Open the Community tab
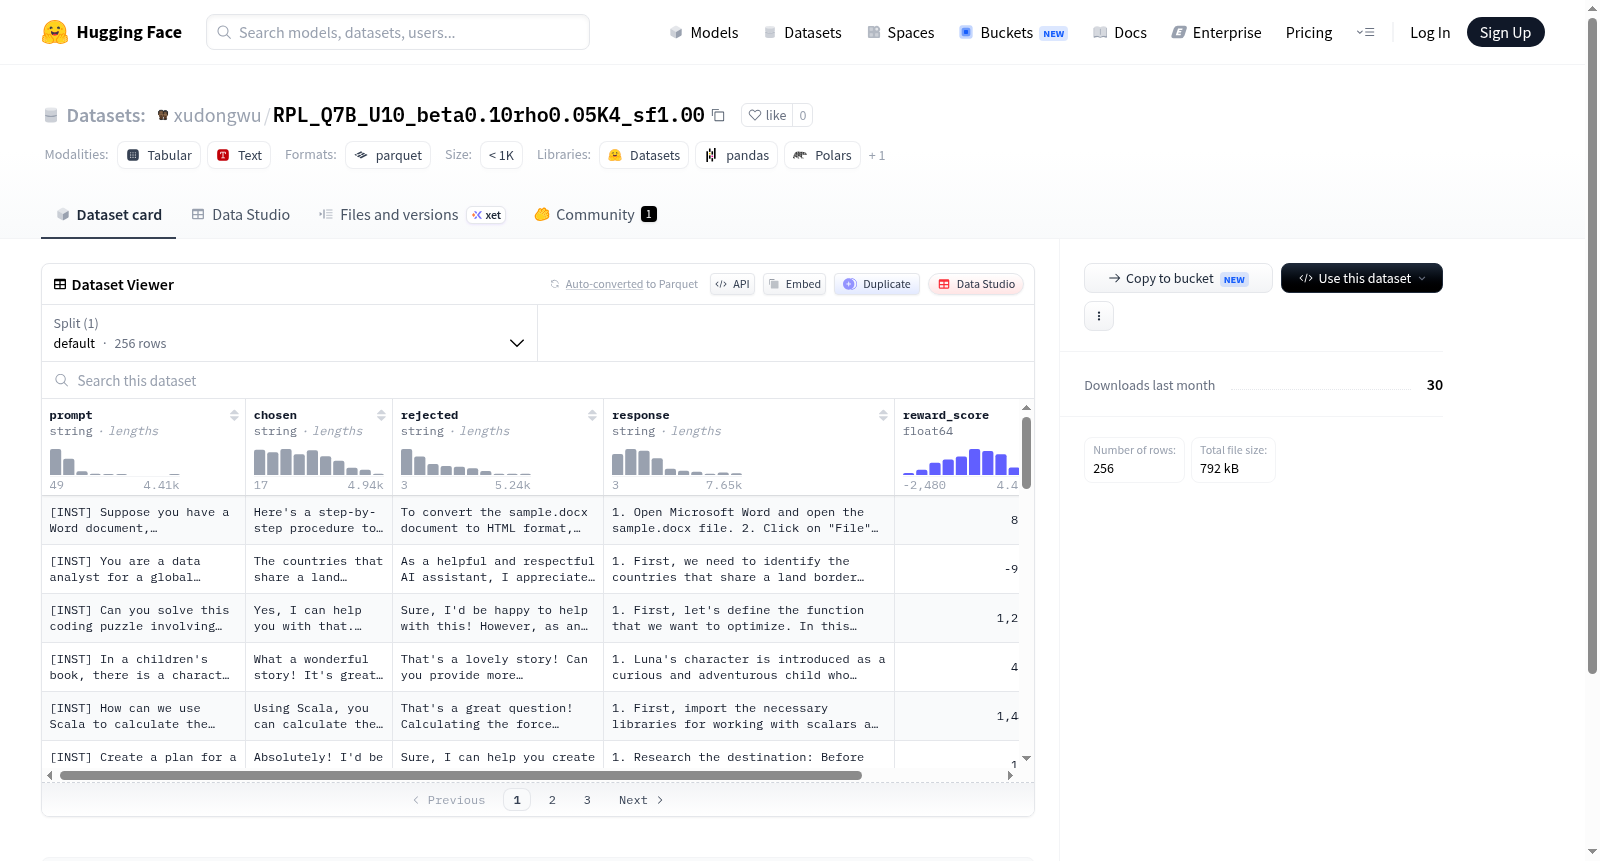 (596, 214)
